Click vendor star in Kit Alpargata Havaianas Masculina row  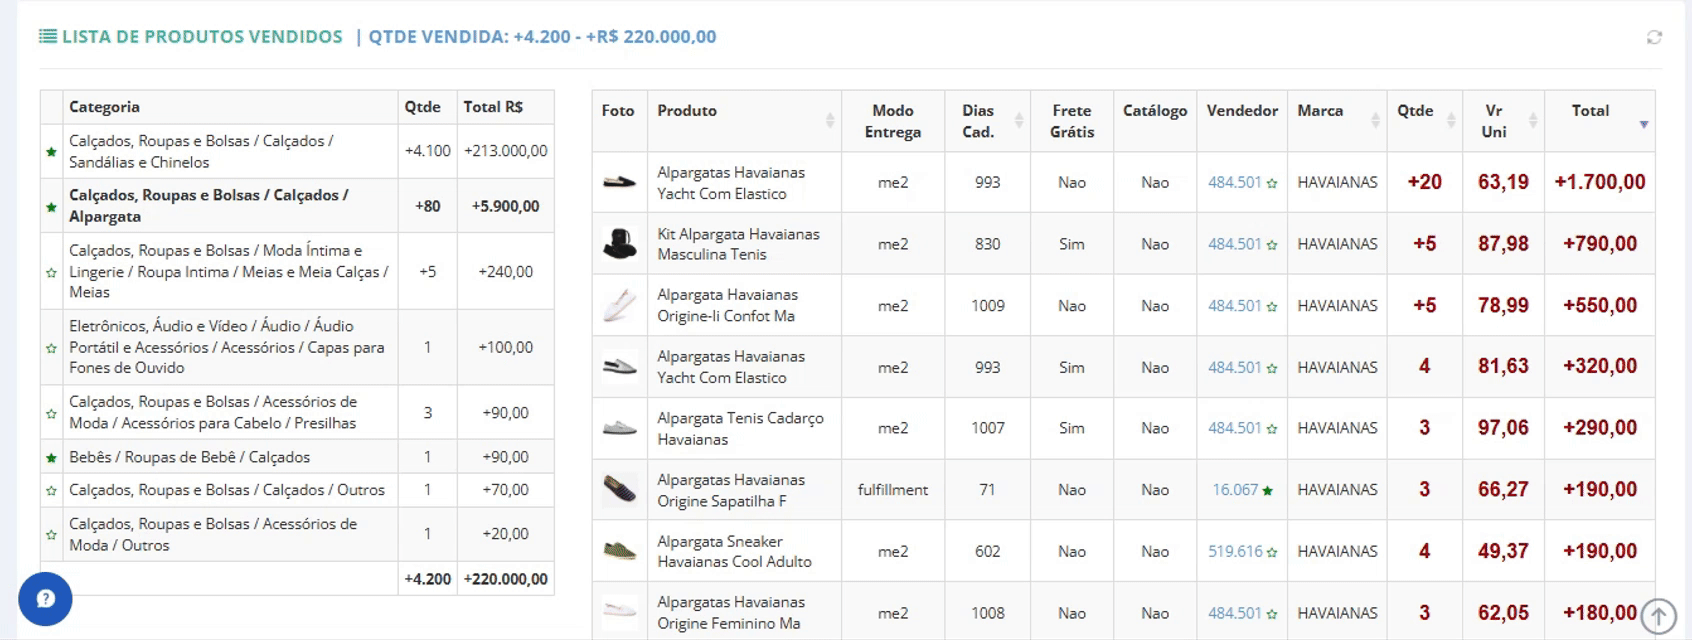pyautogui.click(x=1272, y=245)
